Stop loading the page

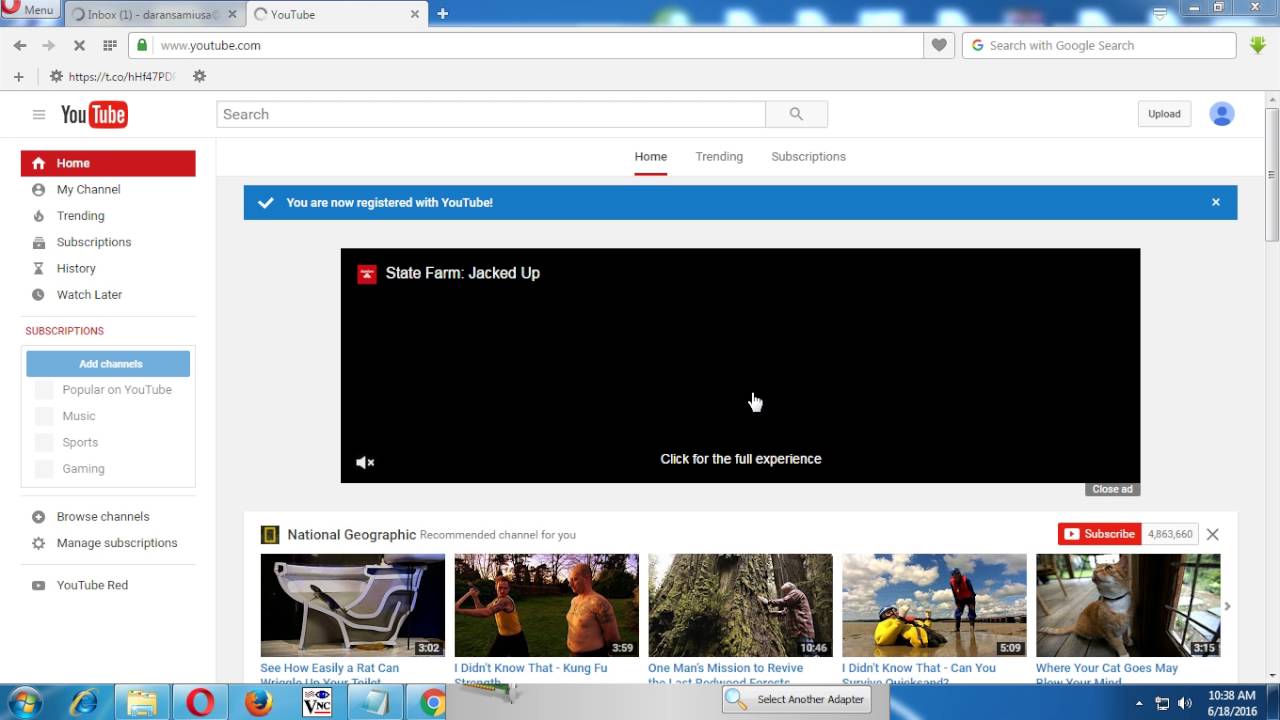(79, 45)
